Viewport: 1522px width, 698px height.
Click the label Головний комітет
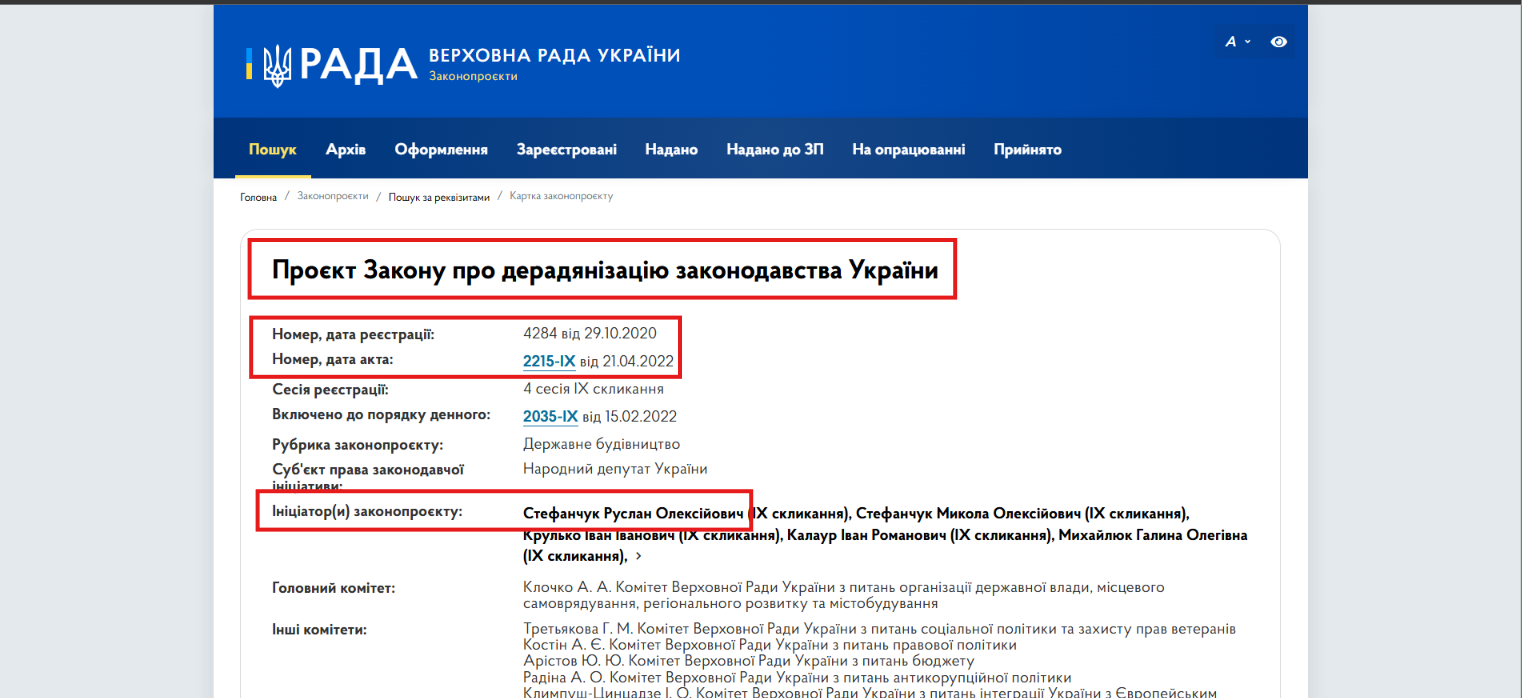[x=334, y=588]
